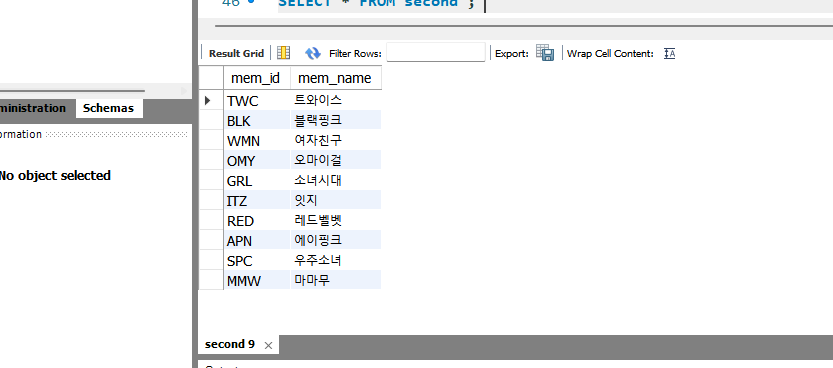Click the 에이핑크 name cell
The image size is (833, 368).
[336, 241]
